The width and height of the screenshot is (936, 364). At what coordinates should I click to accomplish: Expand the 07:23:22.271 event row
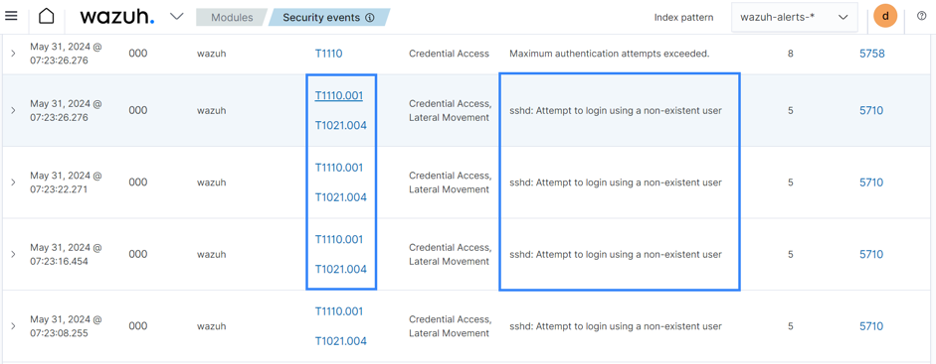point(13,183)
